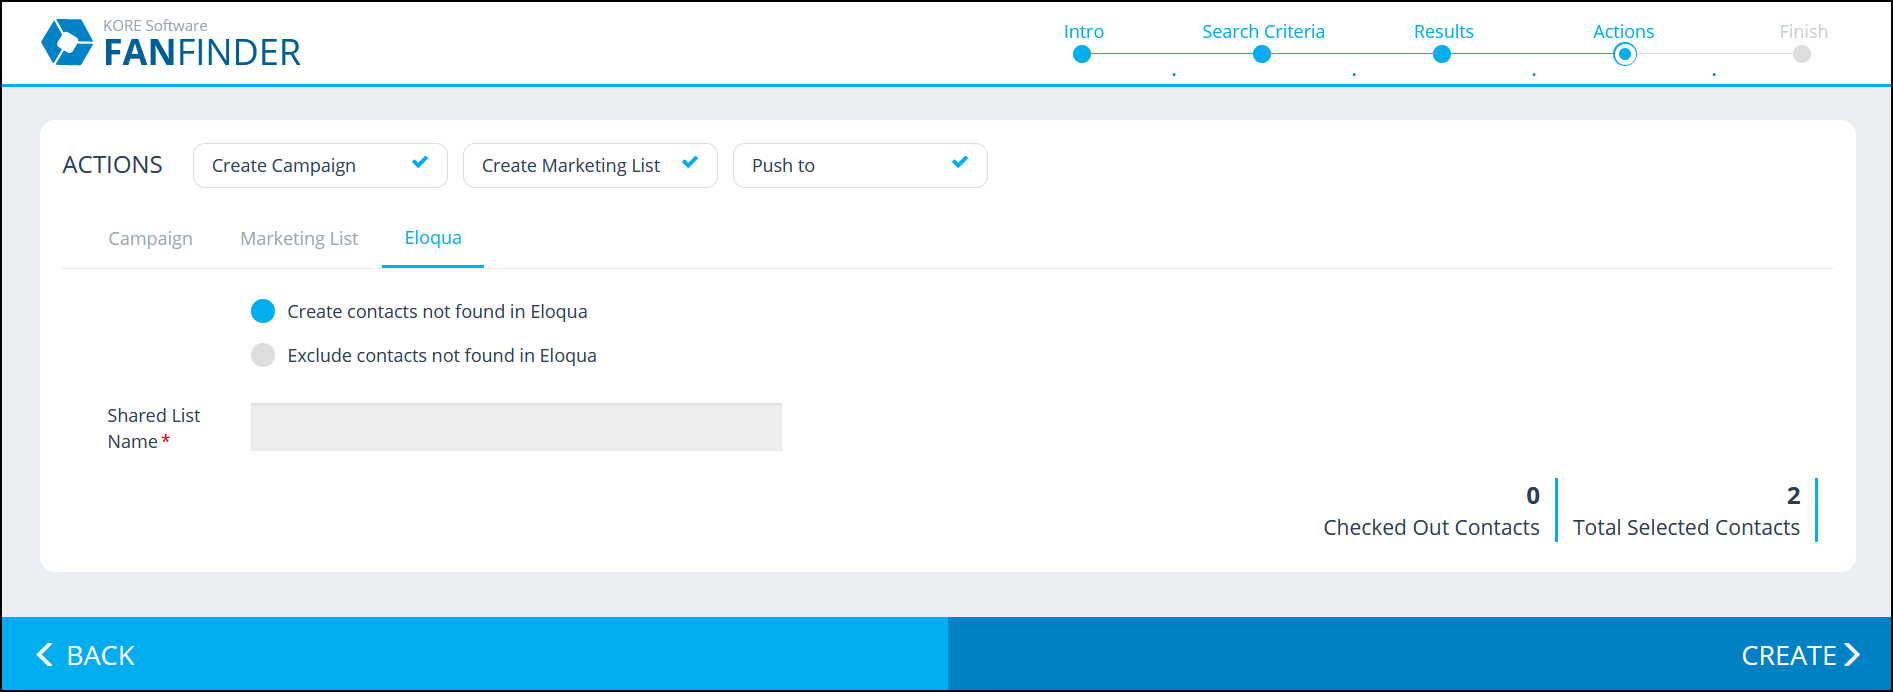This screenshot has width=1893, height=692.
Task: Click the Finish step label
Action: pyautogui.click(x=1803, y=31)
